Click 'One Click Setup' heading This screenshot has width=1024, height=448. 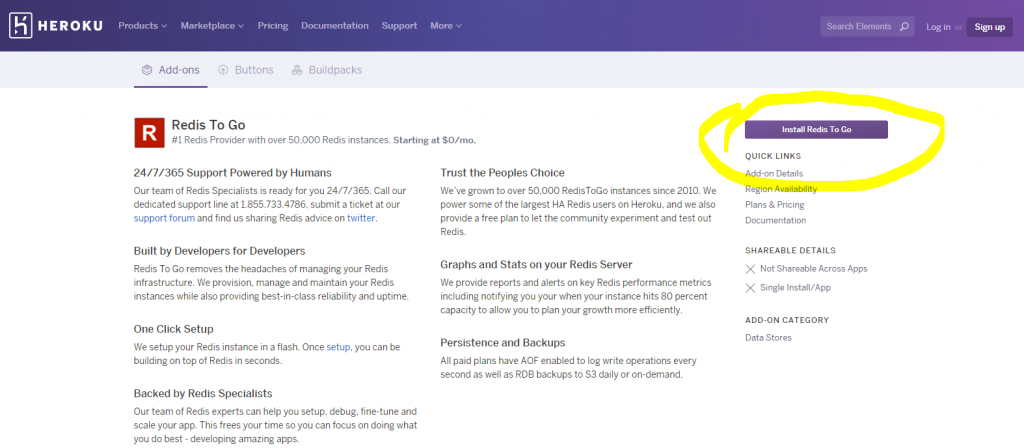(174, 329)
